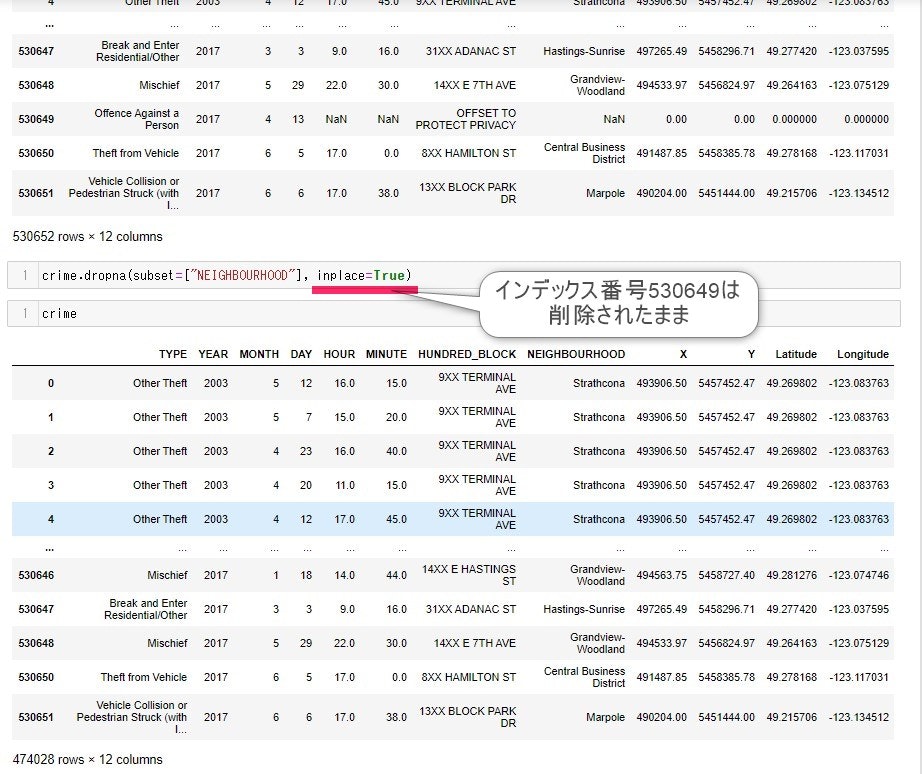
Task: Select the HOUR column header
Action: (x=339, y=354)
